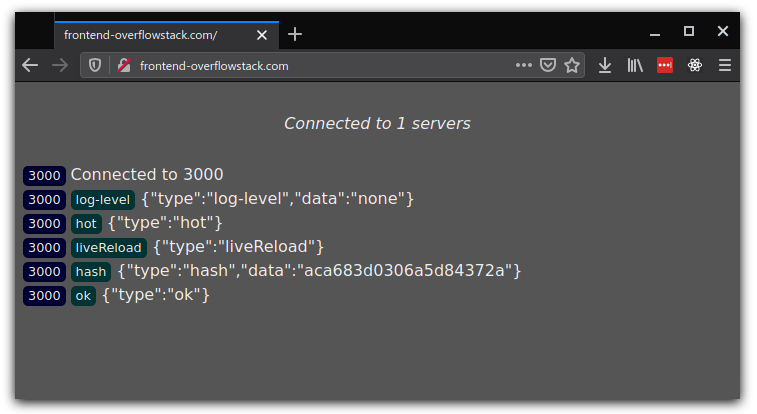The width and height of the screenshot is (757, 414).
Task: Save page to Pocket
Action: tap(548, 65)
